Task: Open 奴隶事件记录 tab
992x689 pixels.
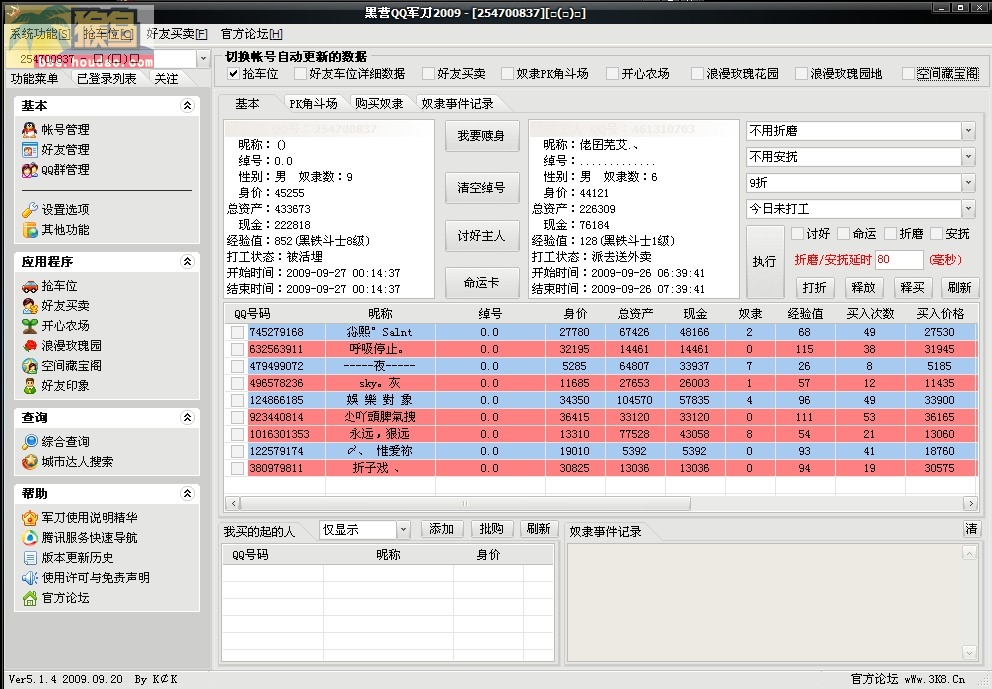Action: (457, 104)
